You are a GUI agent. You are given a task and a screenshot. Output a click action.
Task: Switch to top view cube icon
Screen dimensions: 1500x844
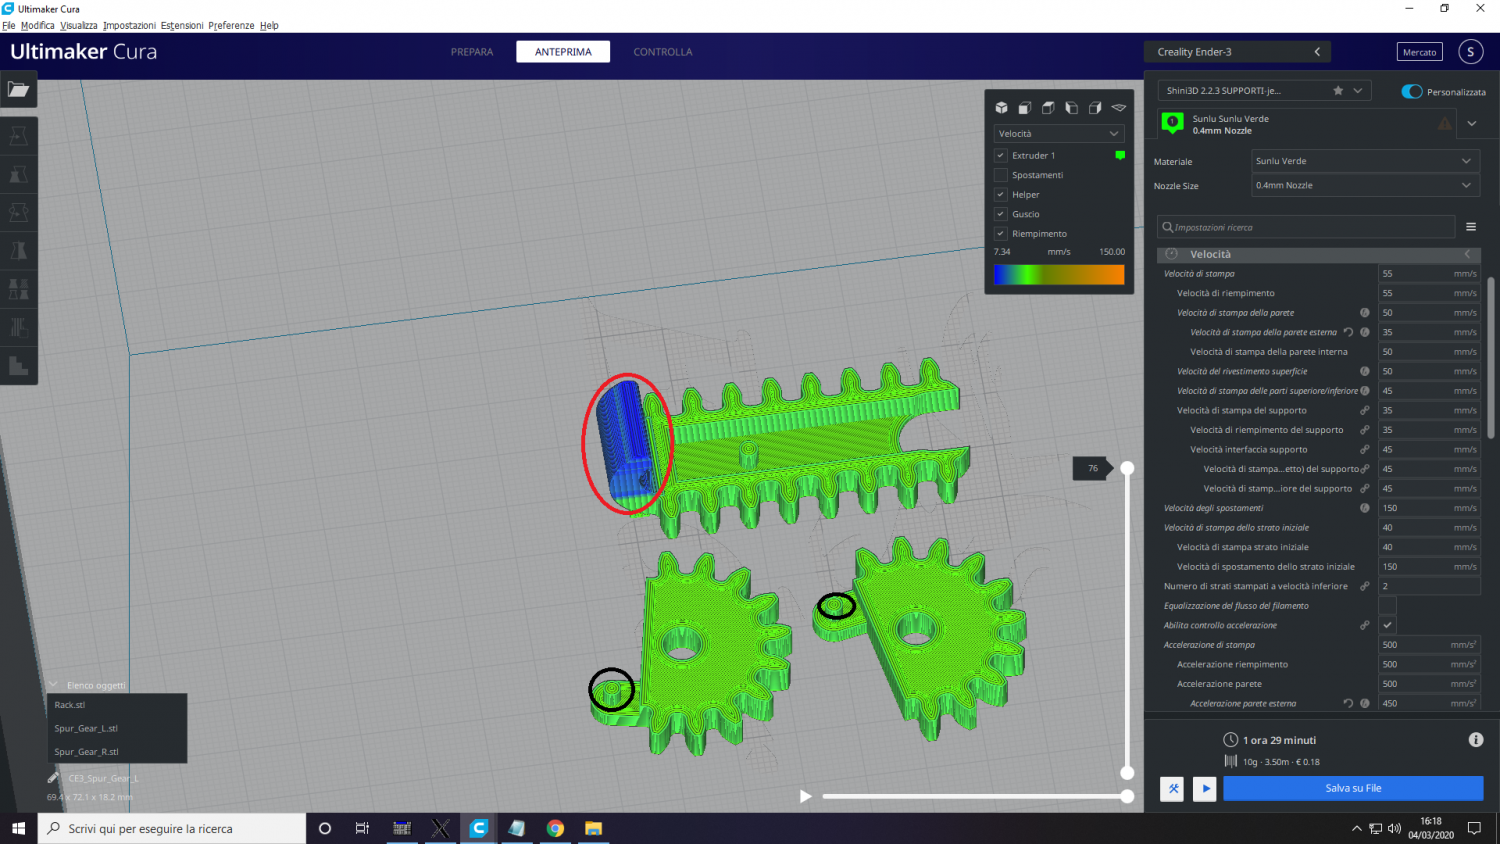(1048, 108)
